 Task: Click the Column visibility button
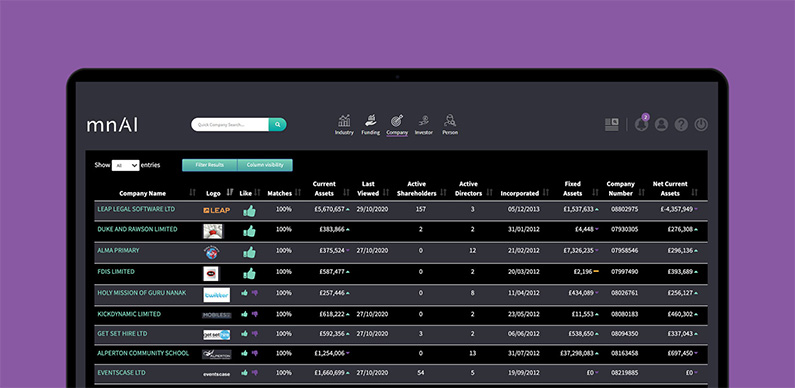[265, 165]
